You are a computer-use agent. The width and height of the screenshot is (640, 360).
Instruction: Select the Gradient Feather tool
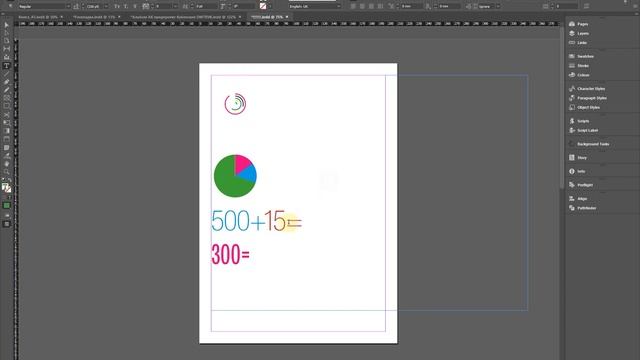[x=6, y=139]
